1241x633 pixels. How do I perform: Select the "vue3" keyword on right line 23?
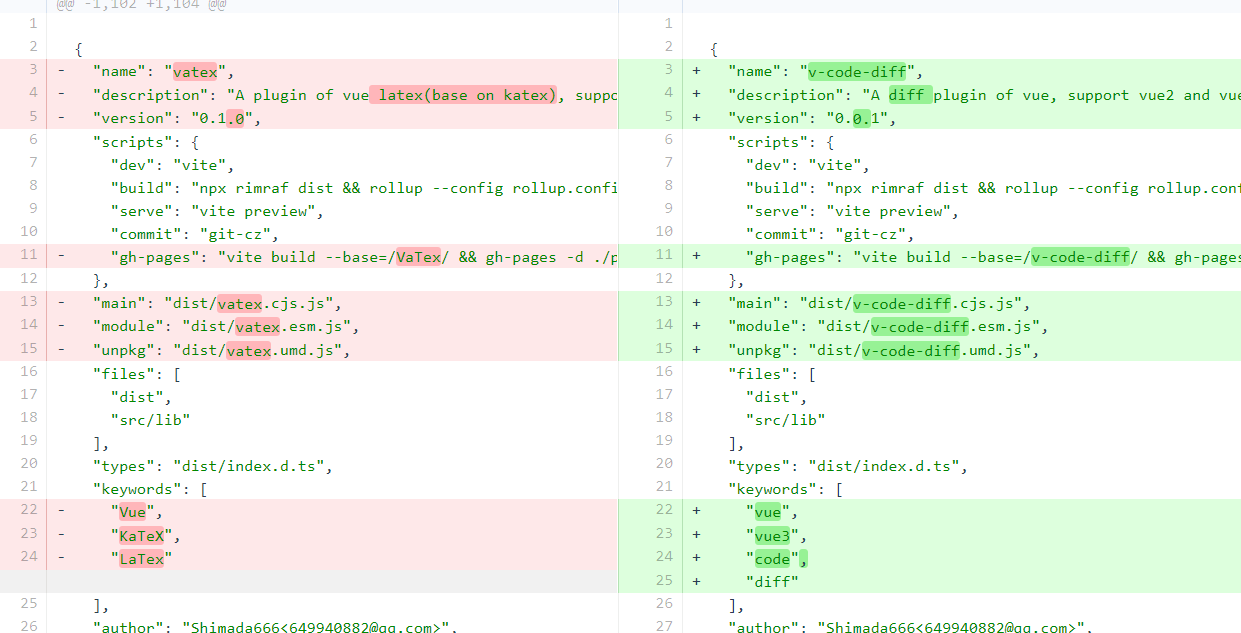(x=771, y=535)
